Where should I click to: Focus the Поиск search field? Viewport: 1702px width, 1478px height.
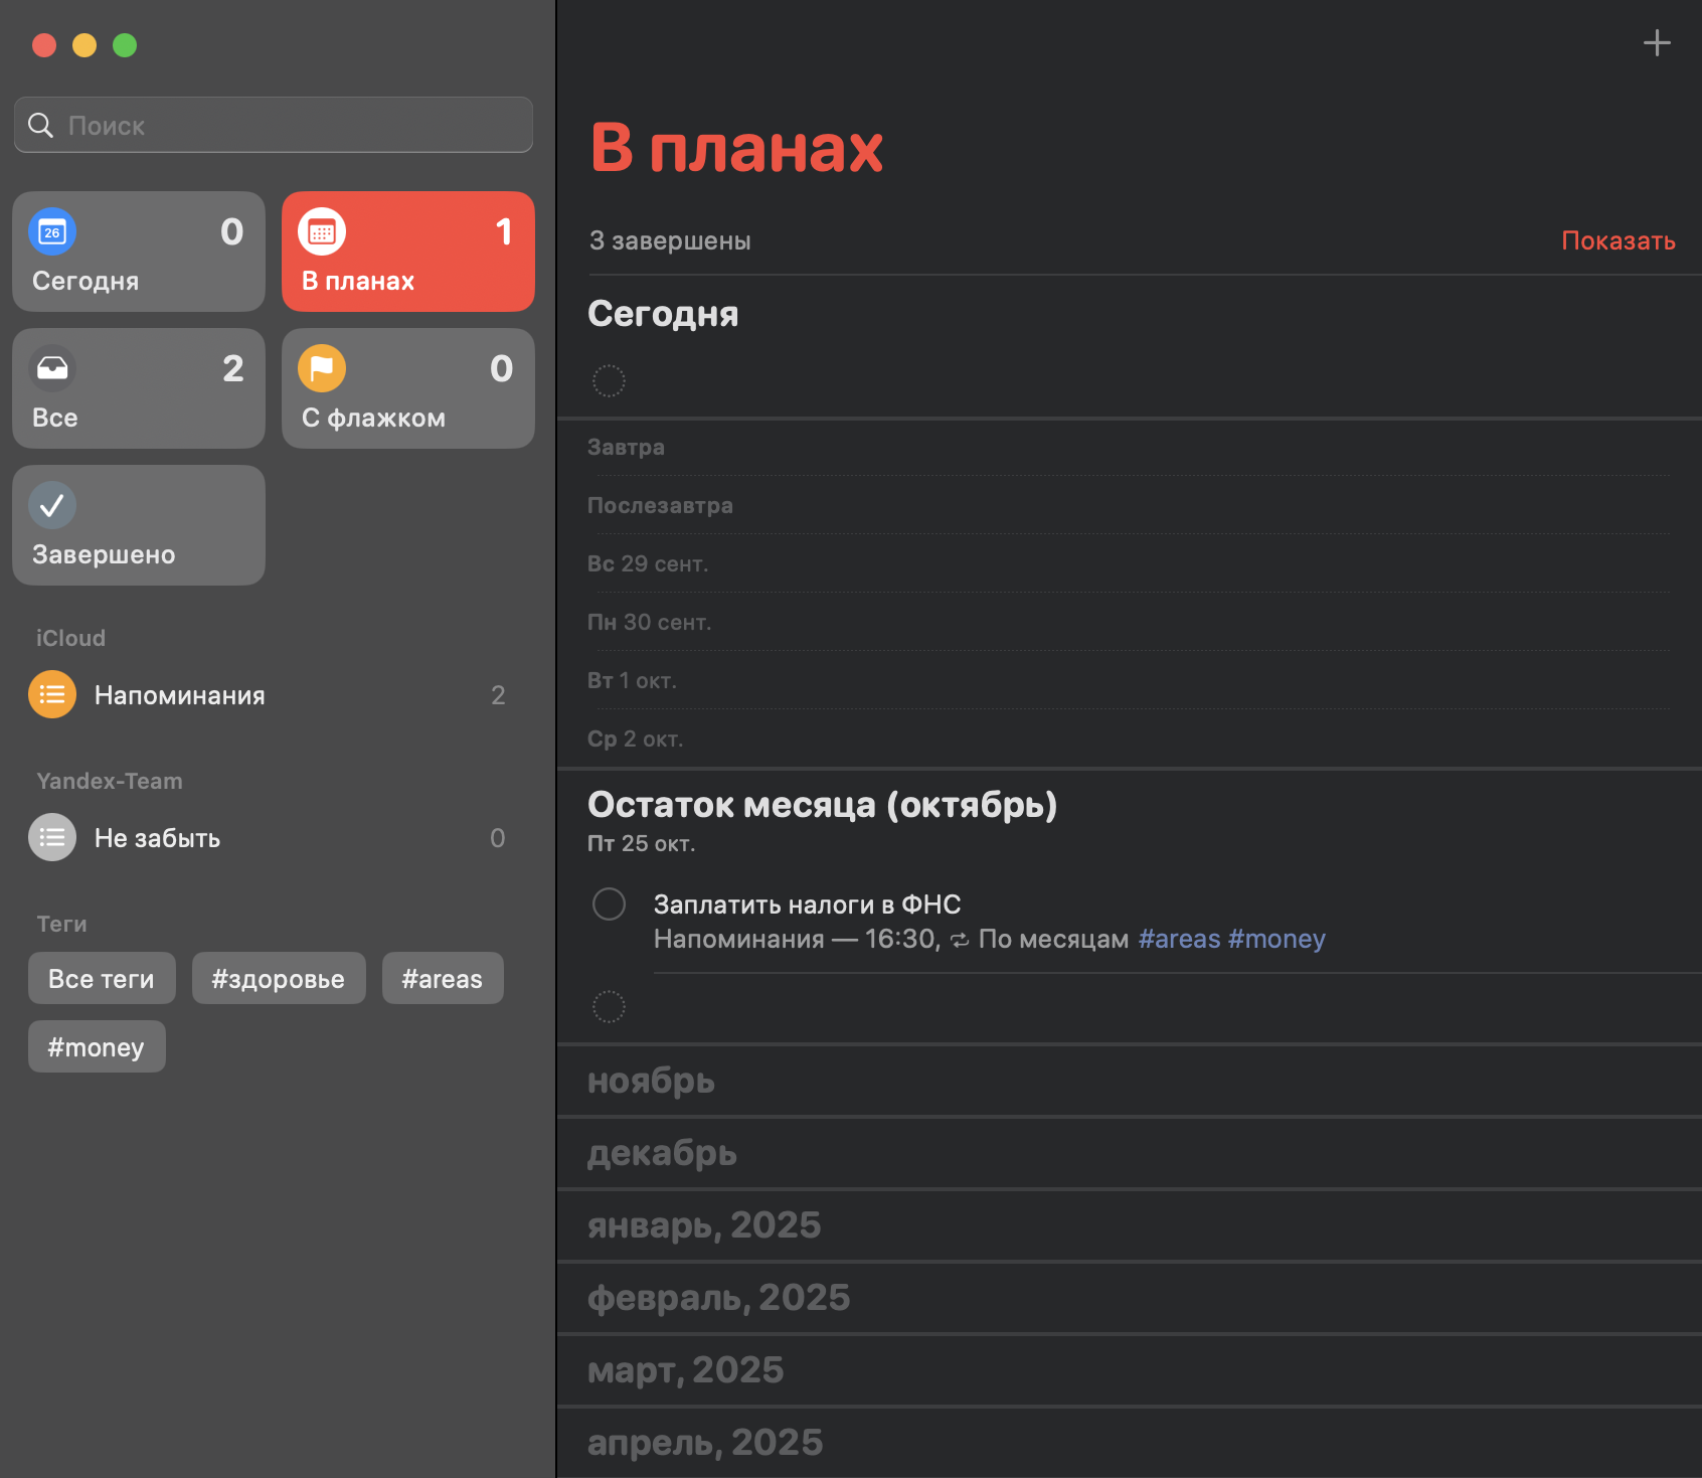pos(273,125)
